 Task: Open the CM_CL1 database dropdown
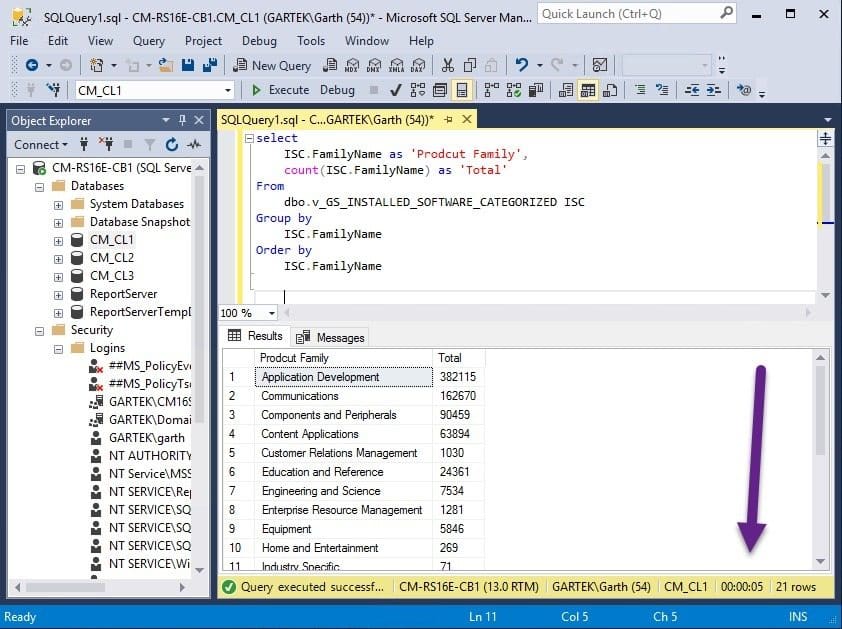coord(228,90)
